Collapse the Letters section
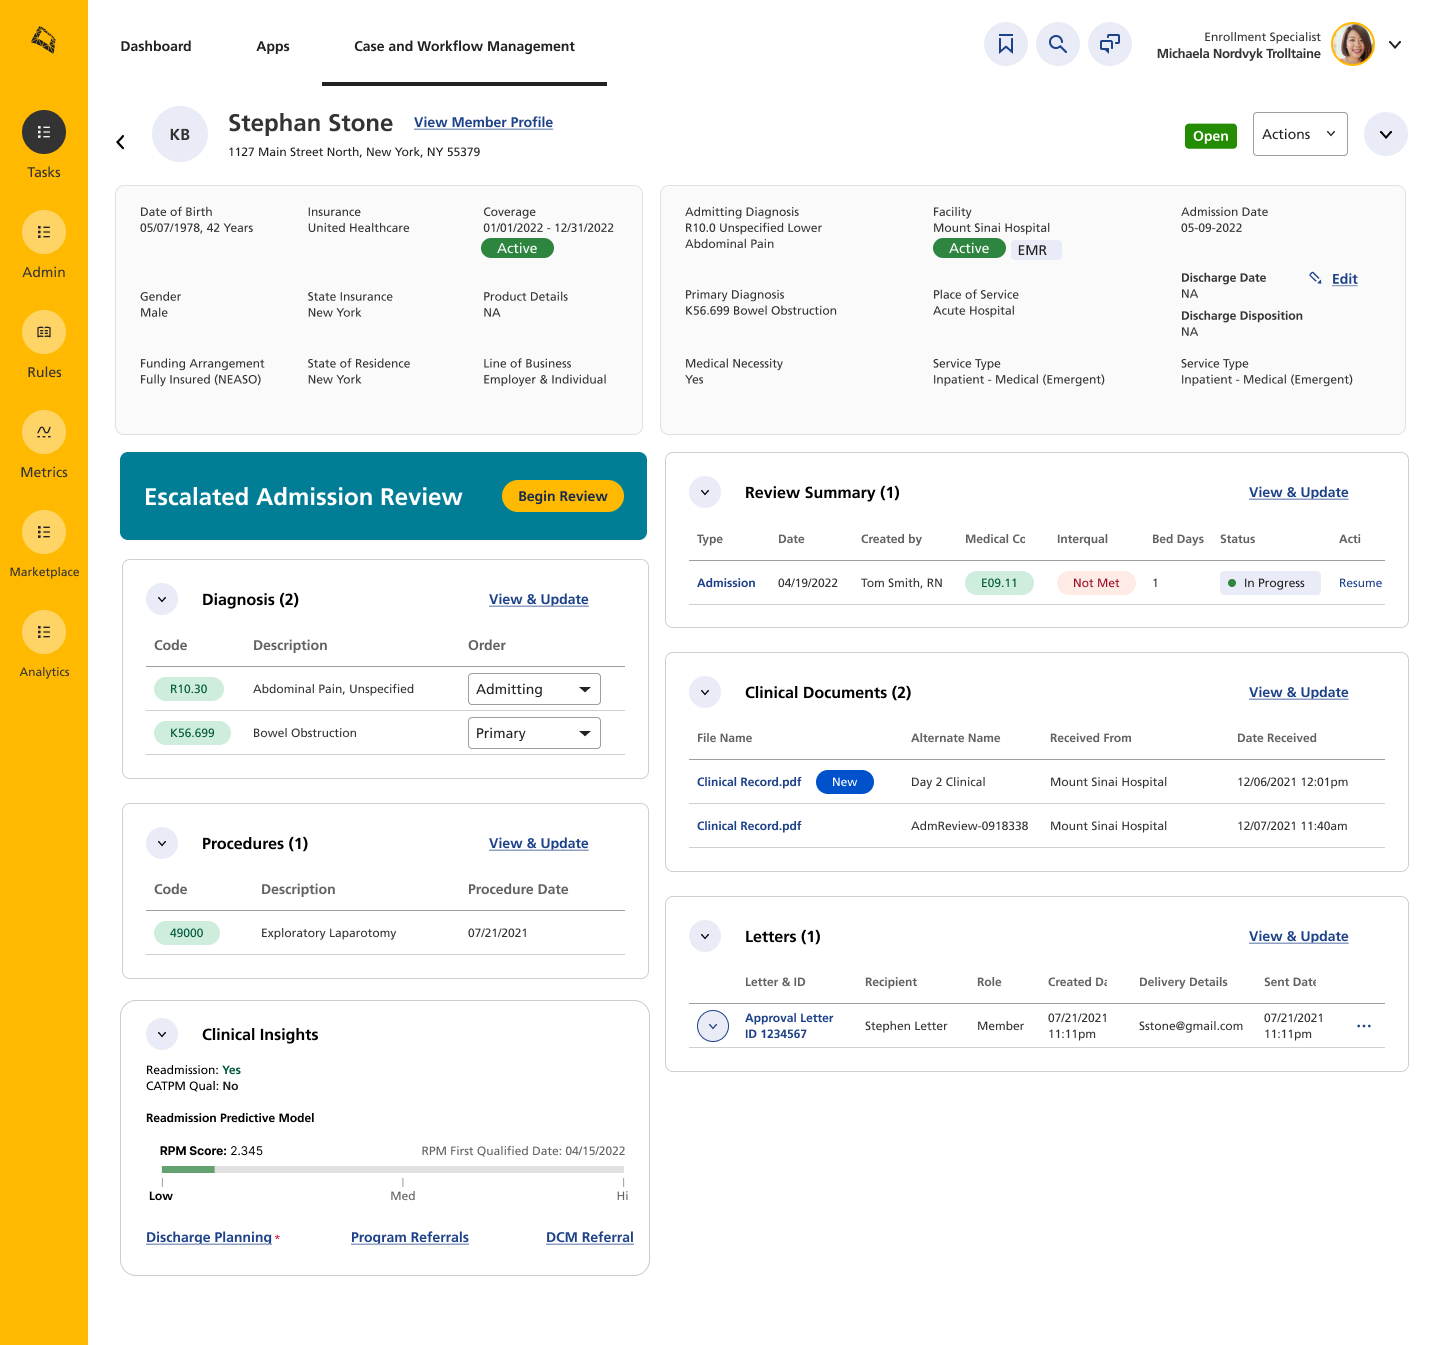 coord(705,936)
